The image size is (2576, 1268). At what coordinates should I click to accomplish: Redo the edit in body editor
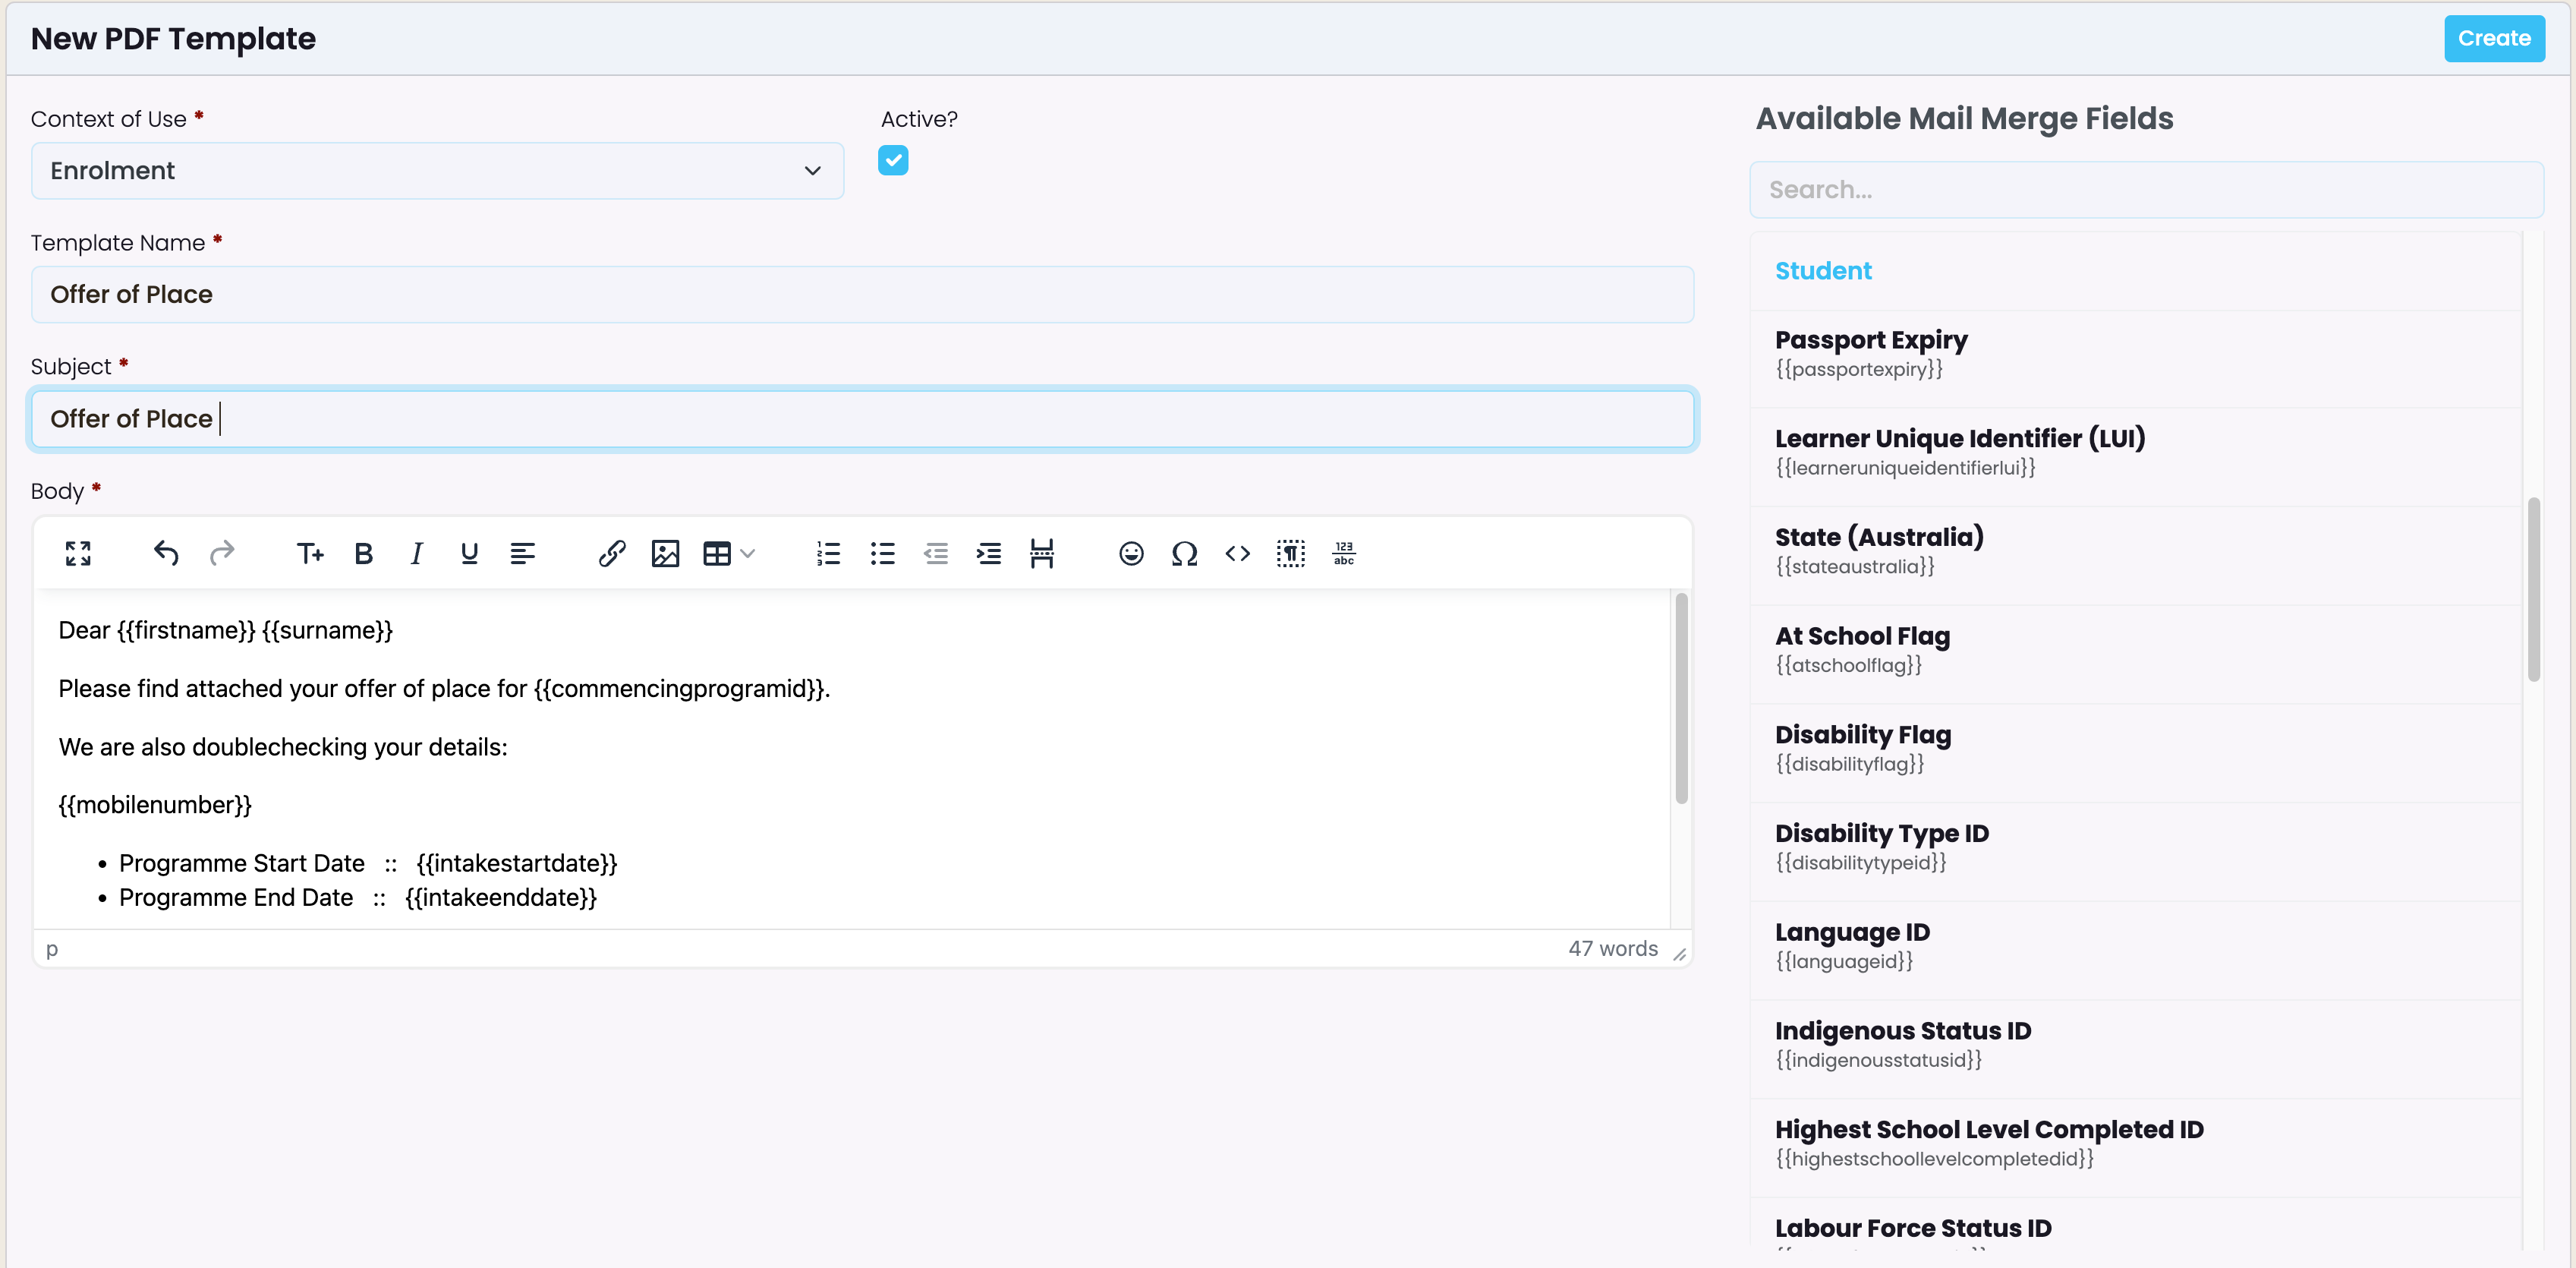pos(221,553)
